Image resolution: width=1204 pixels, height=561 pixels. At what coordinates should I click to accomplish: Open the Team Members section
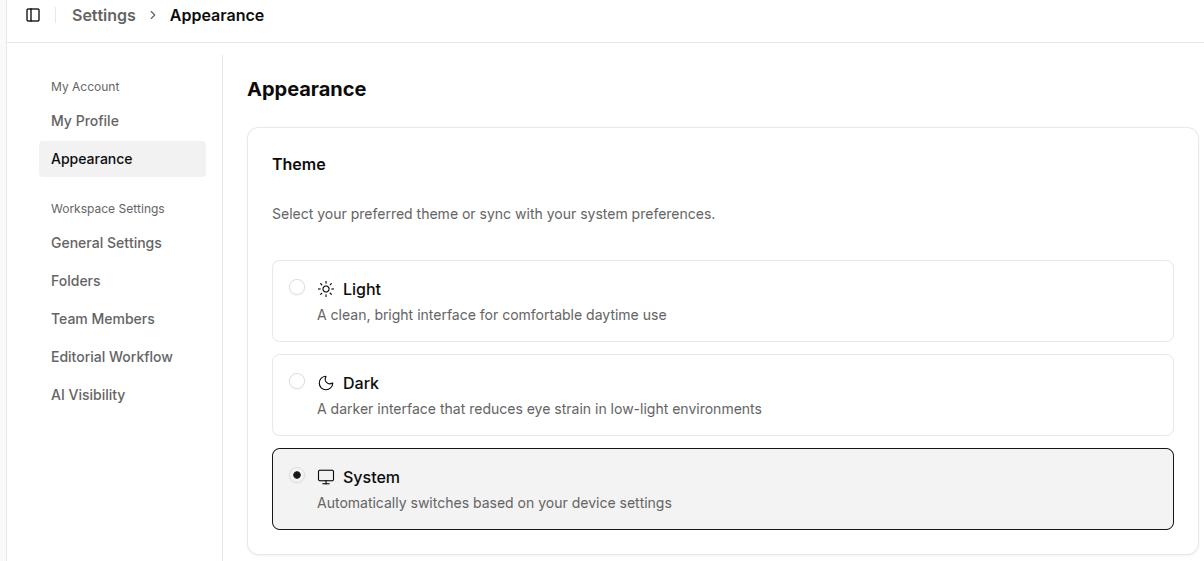103,319
